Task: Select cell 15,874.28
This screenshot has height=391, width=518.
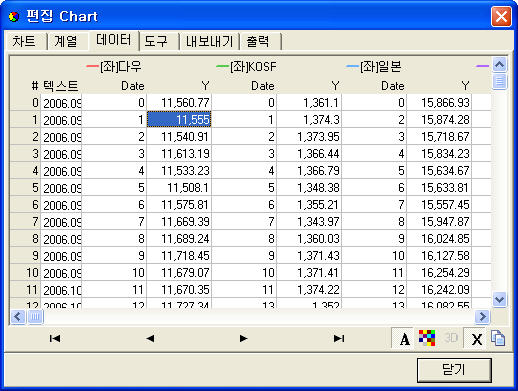Action: (x=439, y=119)
